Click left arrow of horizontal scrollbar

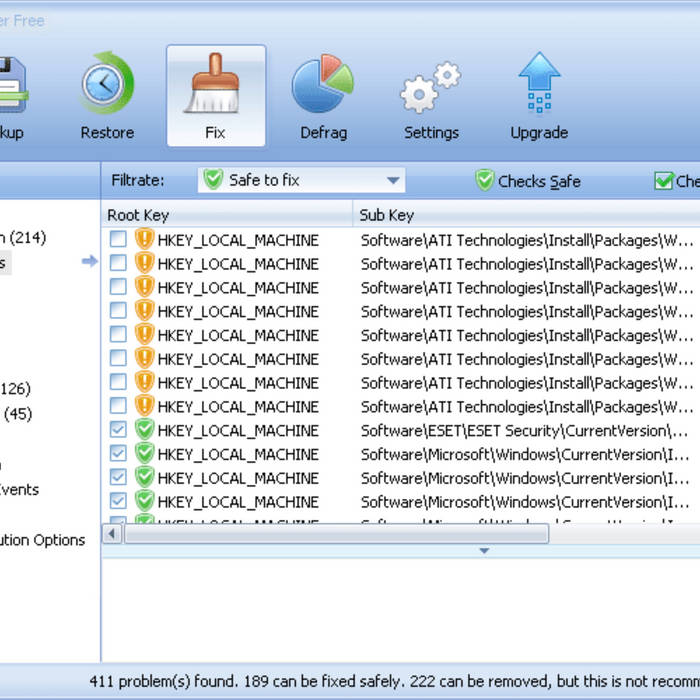click(112, 534)
